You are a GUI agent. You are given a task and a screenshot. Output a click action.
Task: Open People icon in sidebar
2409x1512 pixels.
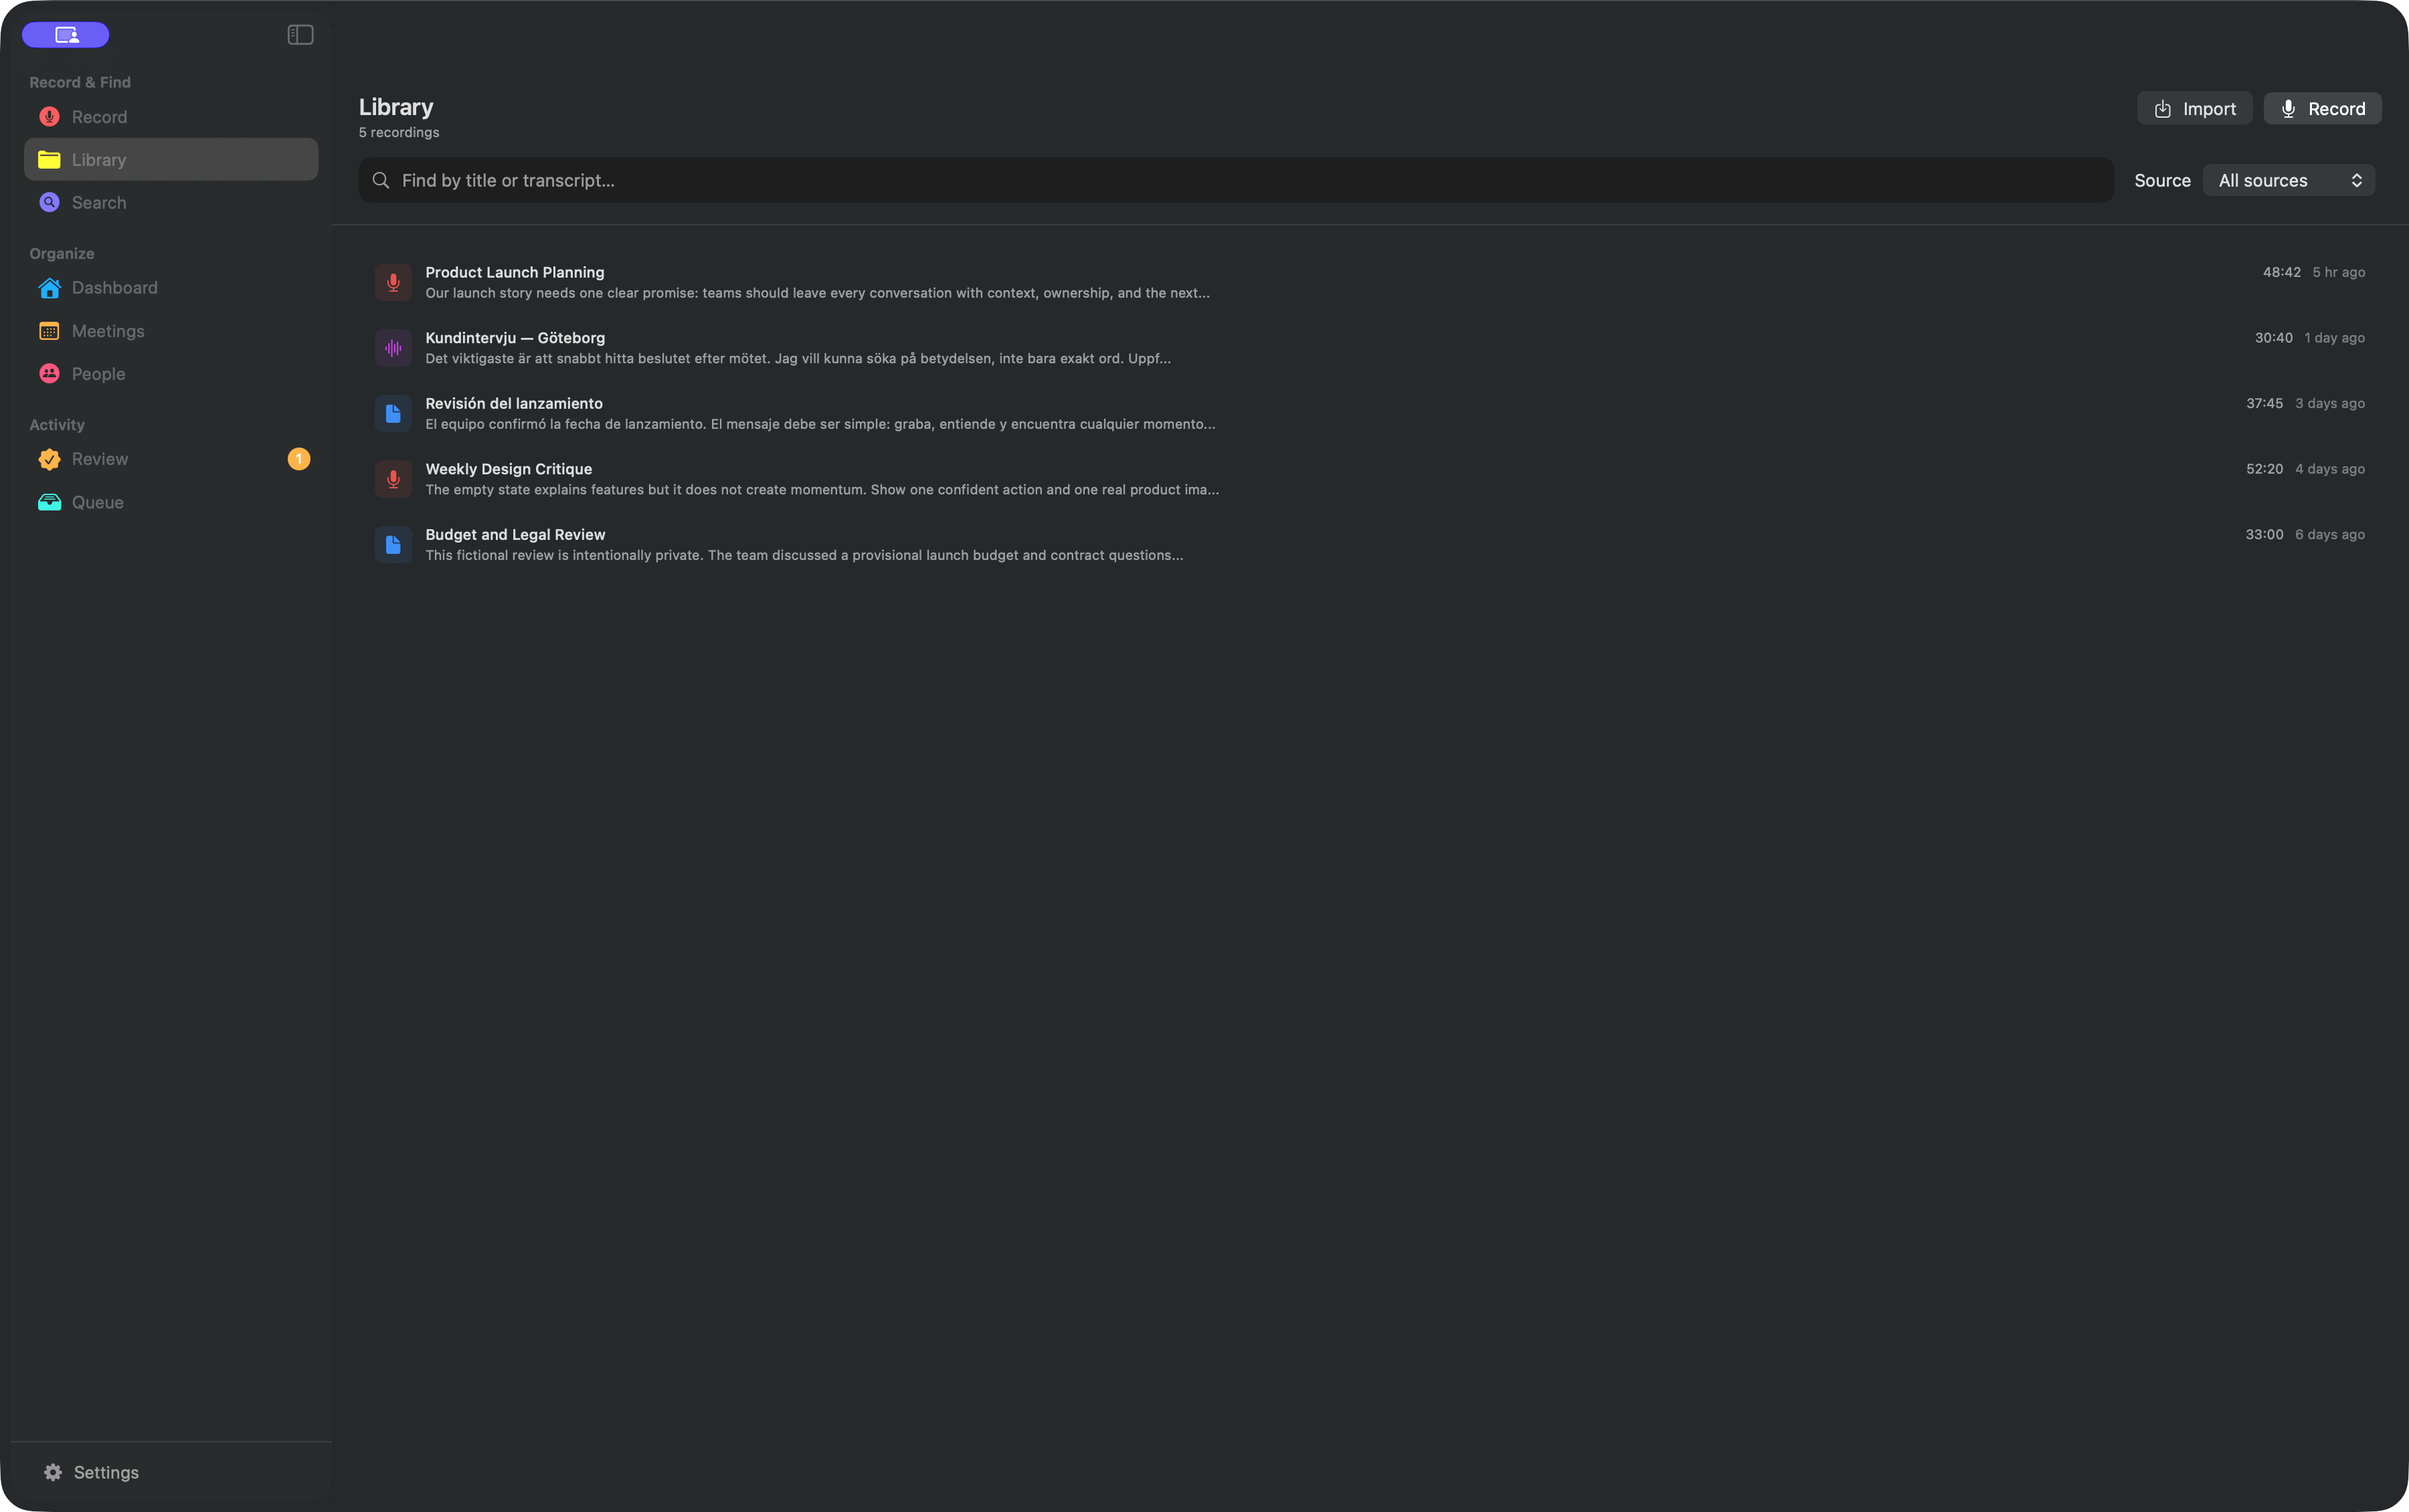click(49, 374)
